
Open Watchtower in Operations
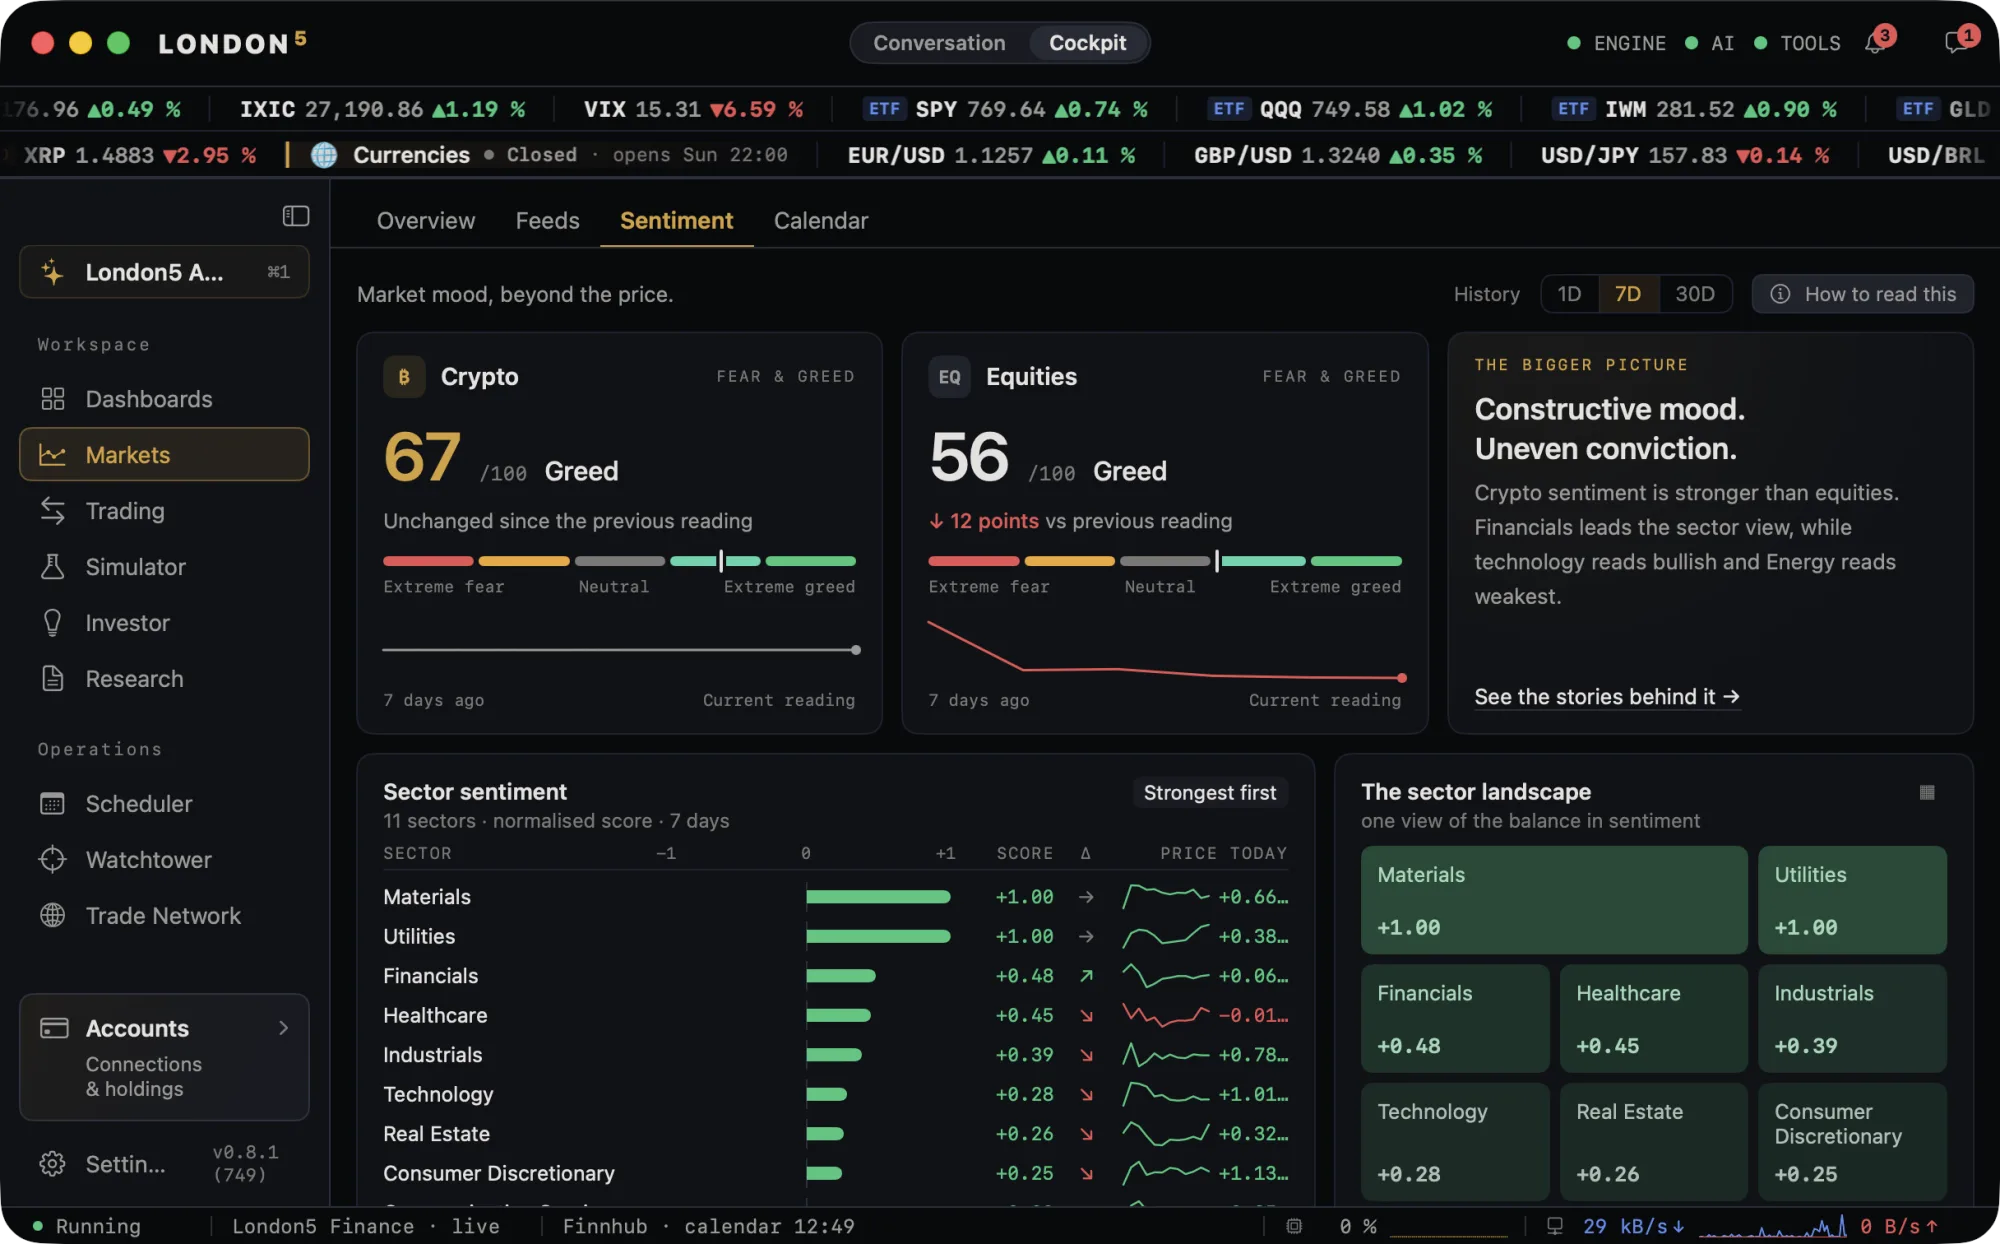(x=164, y=860)
